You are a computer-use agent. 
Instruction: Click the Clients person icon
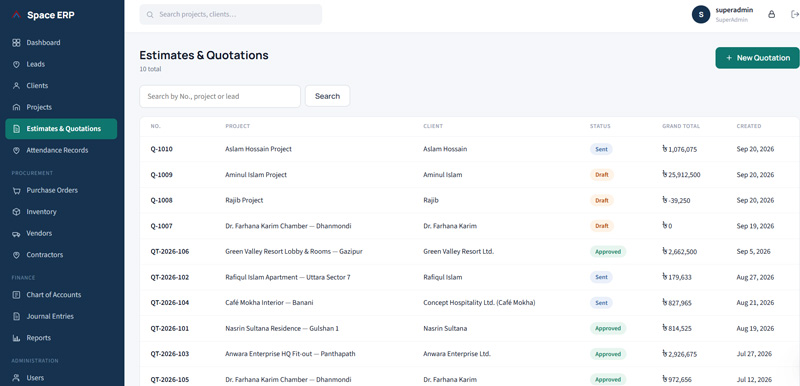pyautogui.click(x=16, y=86)
